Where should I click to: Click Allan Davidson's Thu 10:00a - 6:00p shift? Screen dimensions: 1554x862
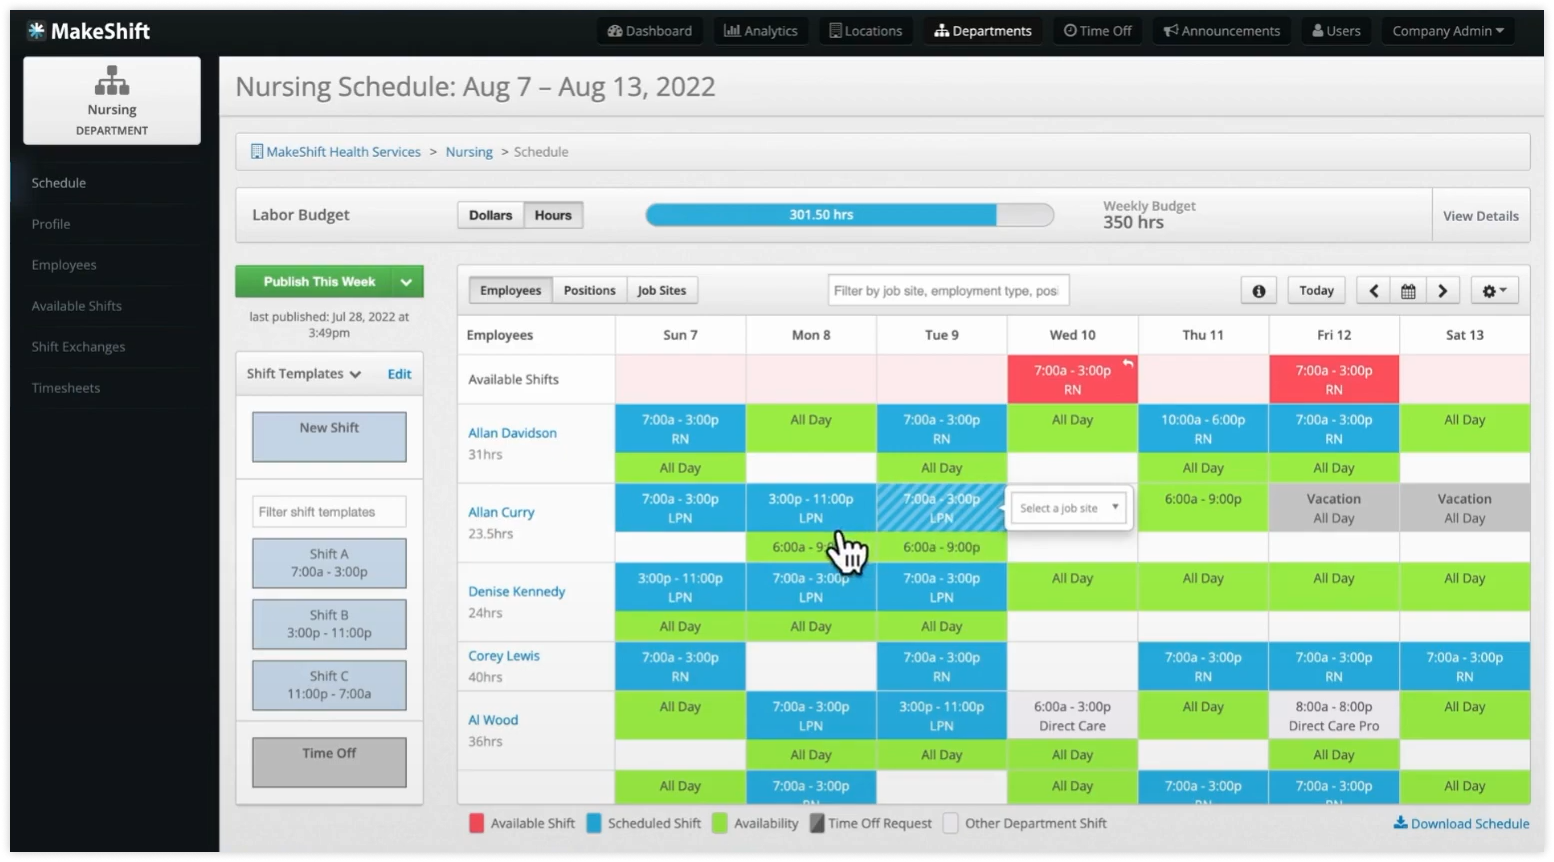pyautogui.click(x=1203, y=429)
